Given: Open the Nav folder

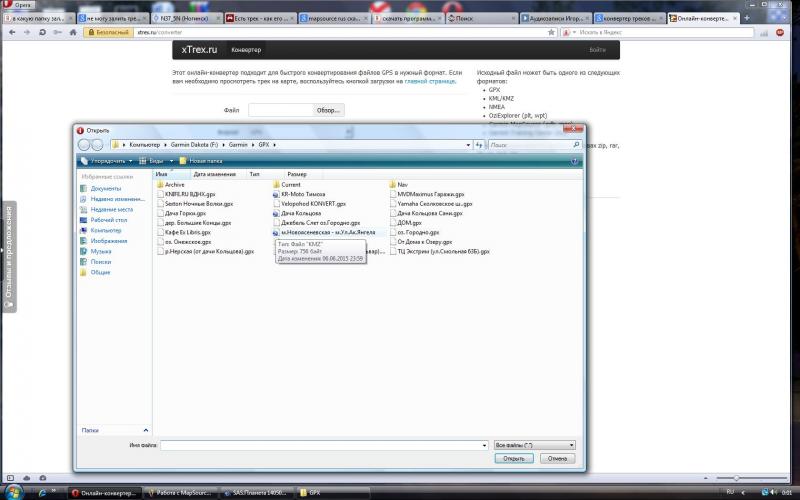Looking at the screenshot, I should 402,185.
